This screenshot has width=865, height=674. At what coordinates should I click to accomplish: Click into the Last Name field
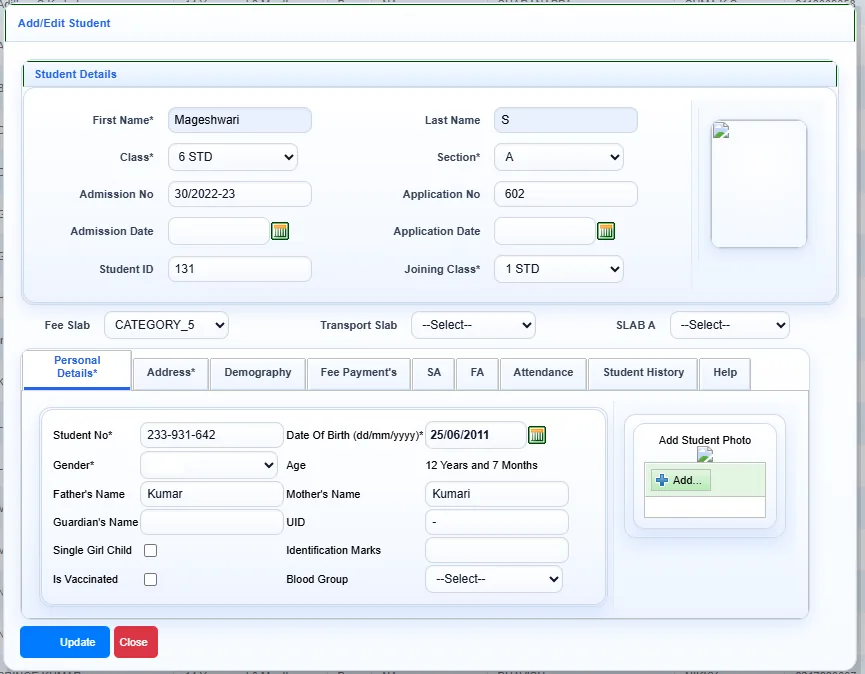(566, 120)
